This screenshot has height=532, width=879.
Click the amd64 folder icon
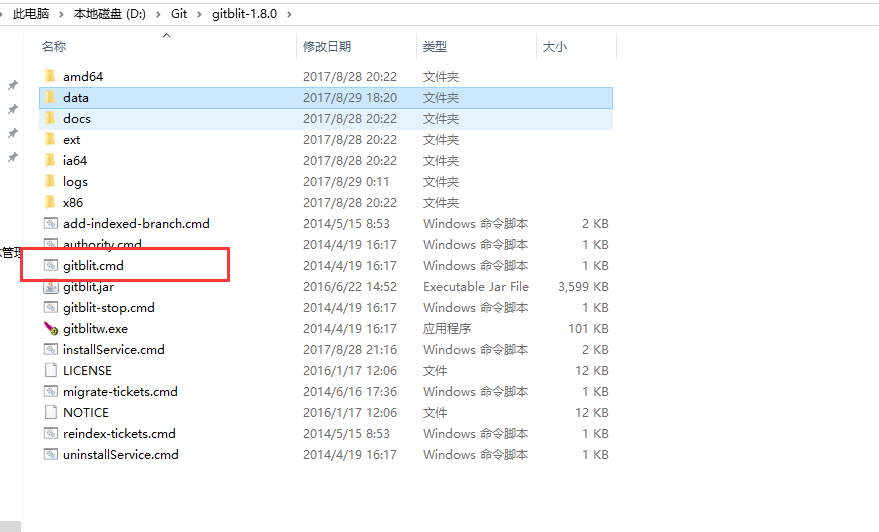[x=50, y=76]
